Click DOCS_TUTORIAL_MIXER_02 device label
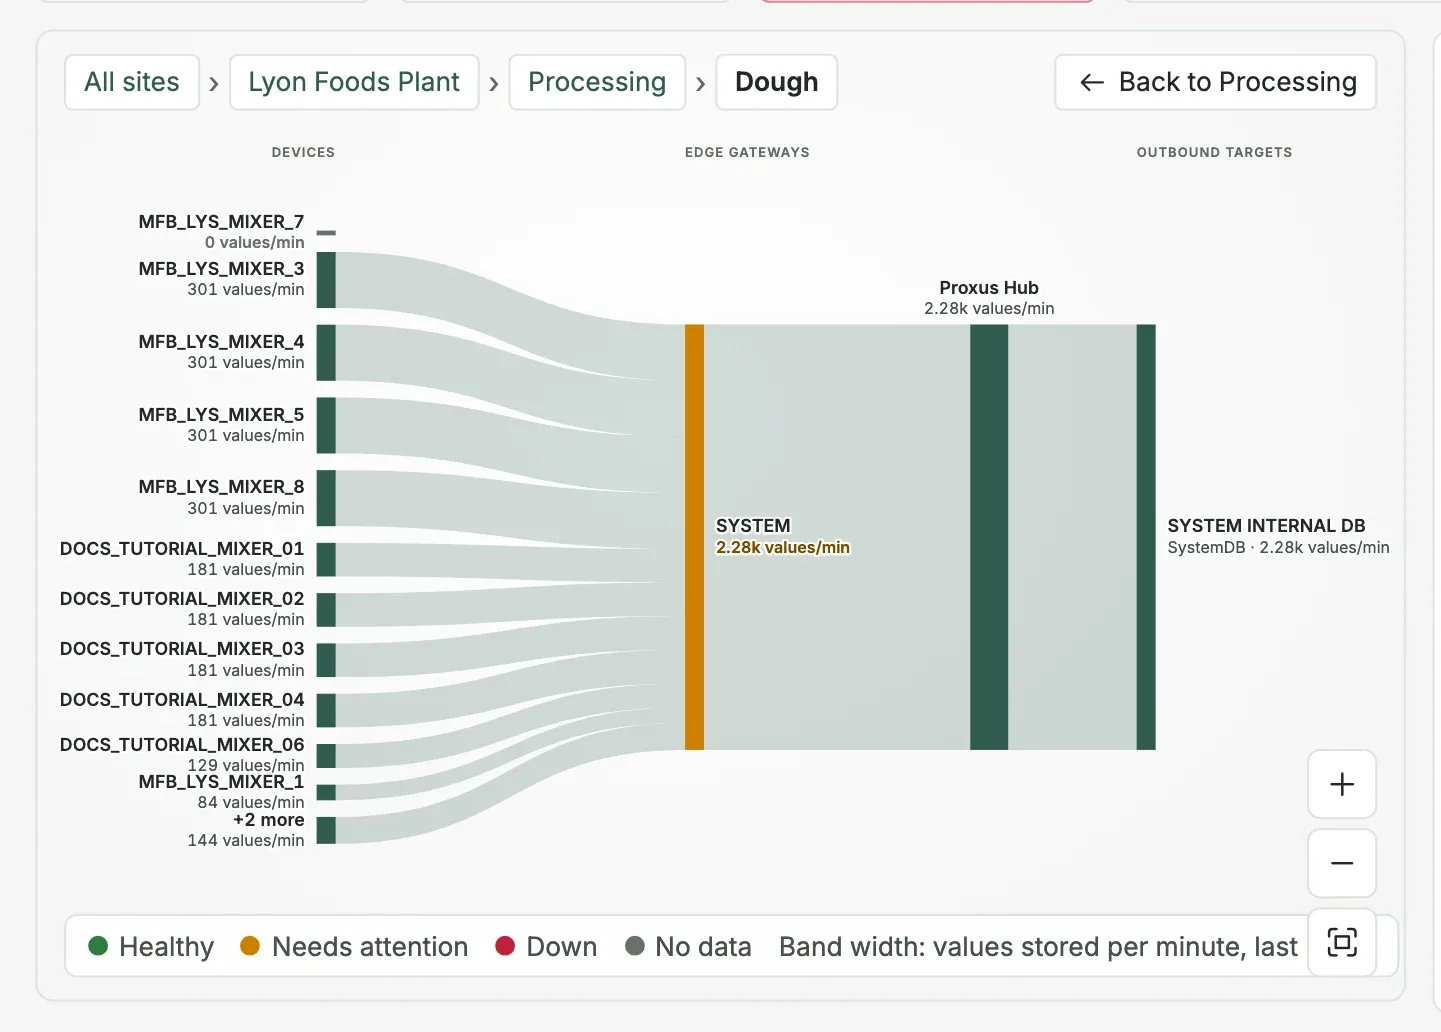Screen dimensions: 1441x1032 182,599
